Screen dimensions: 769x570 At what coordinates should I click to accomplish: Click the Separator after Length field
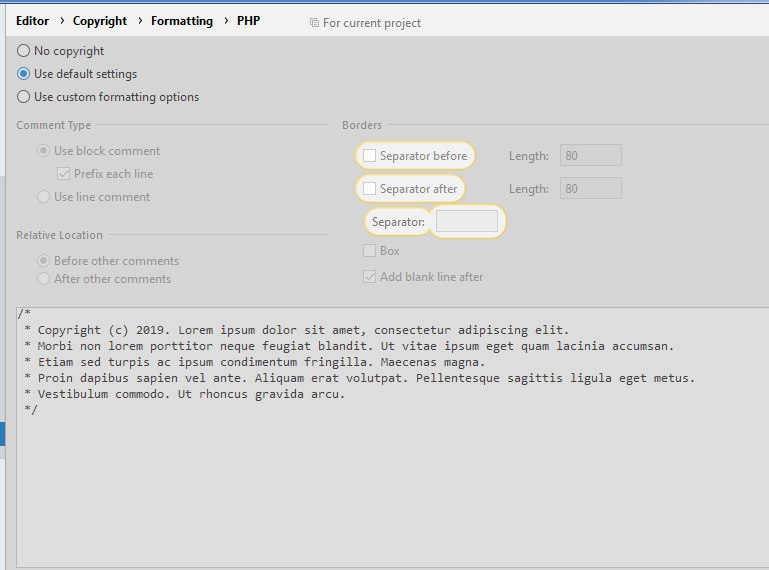tap(590, 188)
